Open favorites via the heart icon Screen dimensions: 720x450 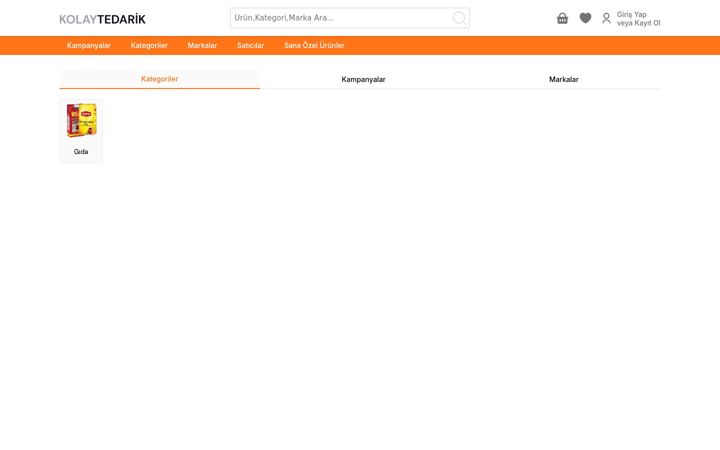click(585, 18)
